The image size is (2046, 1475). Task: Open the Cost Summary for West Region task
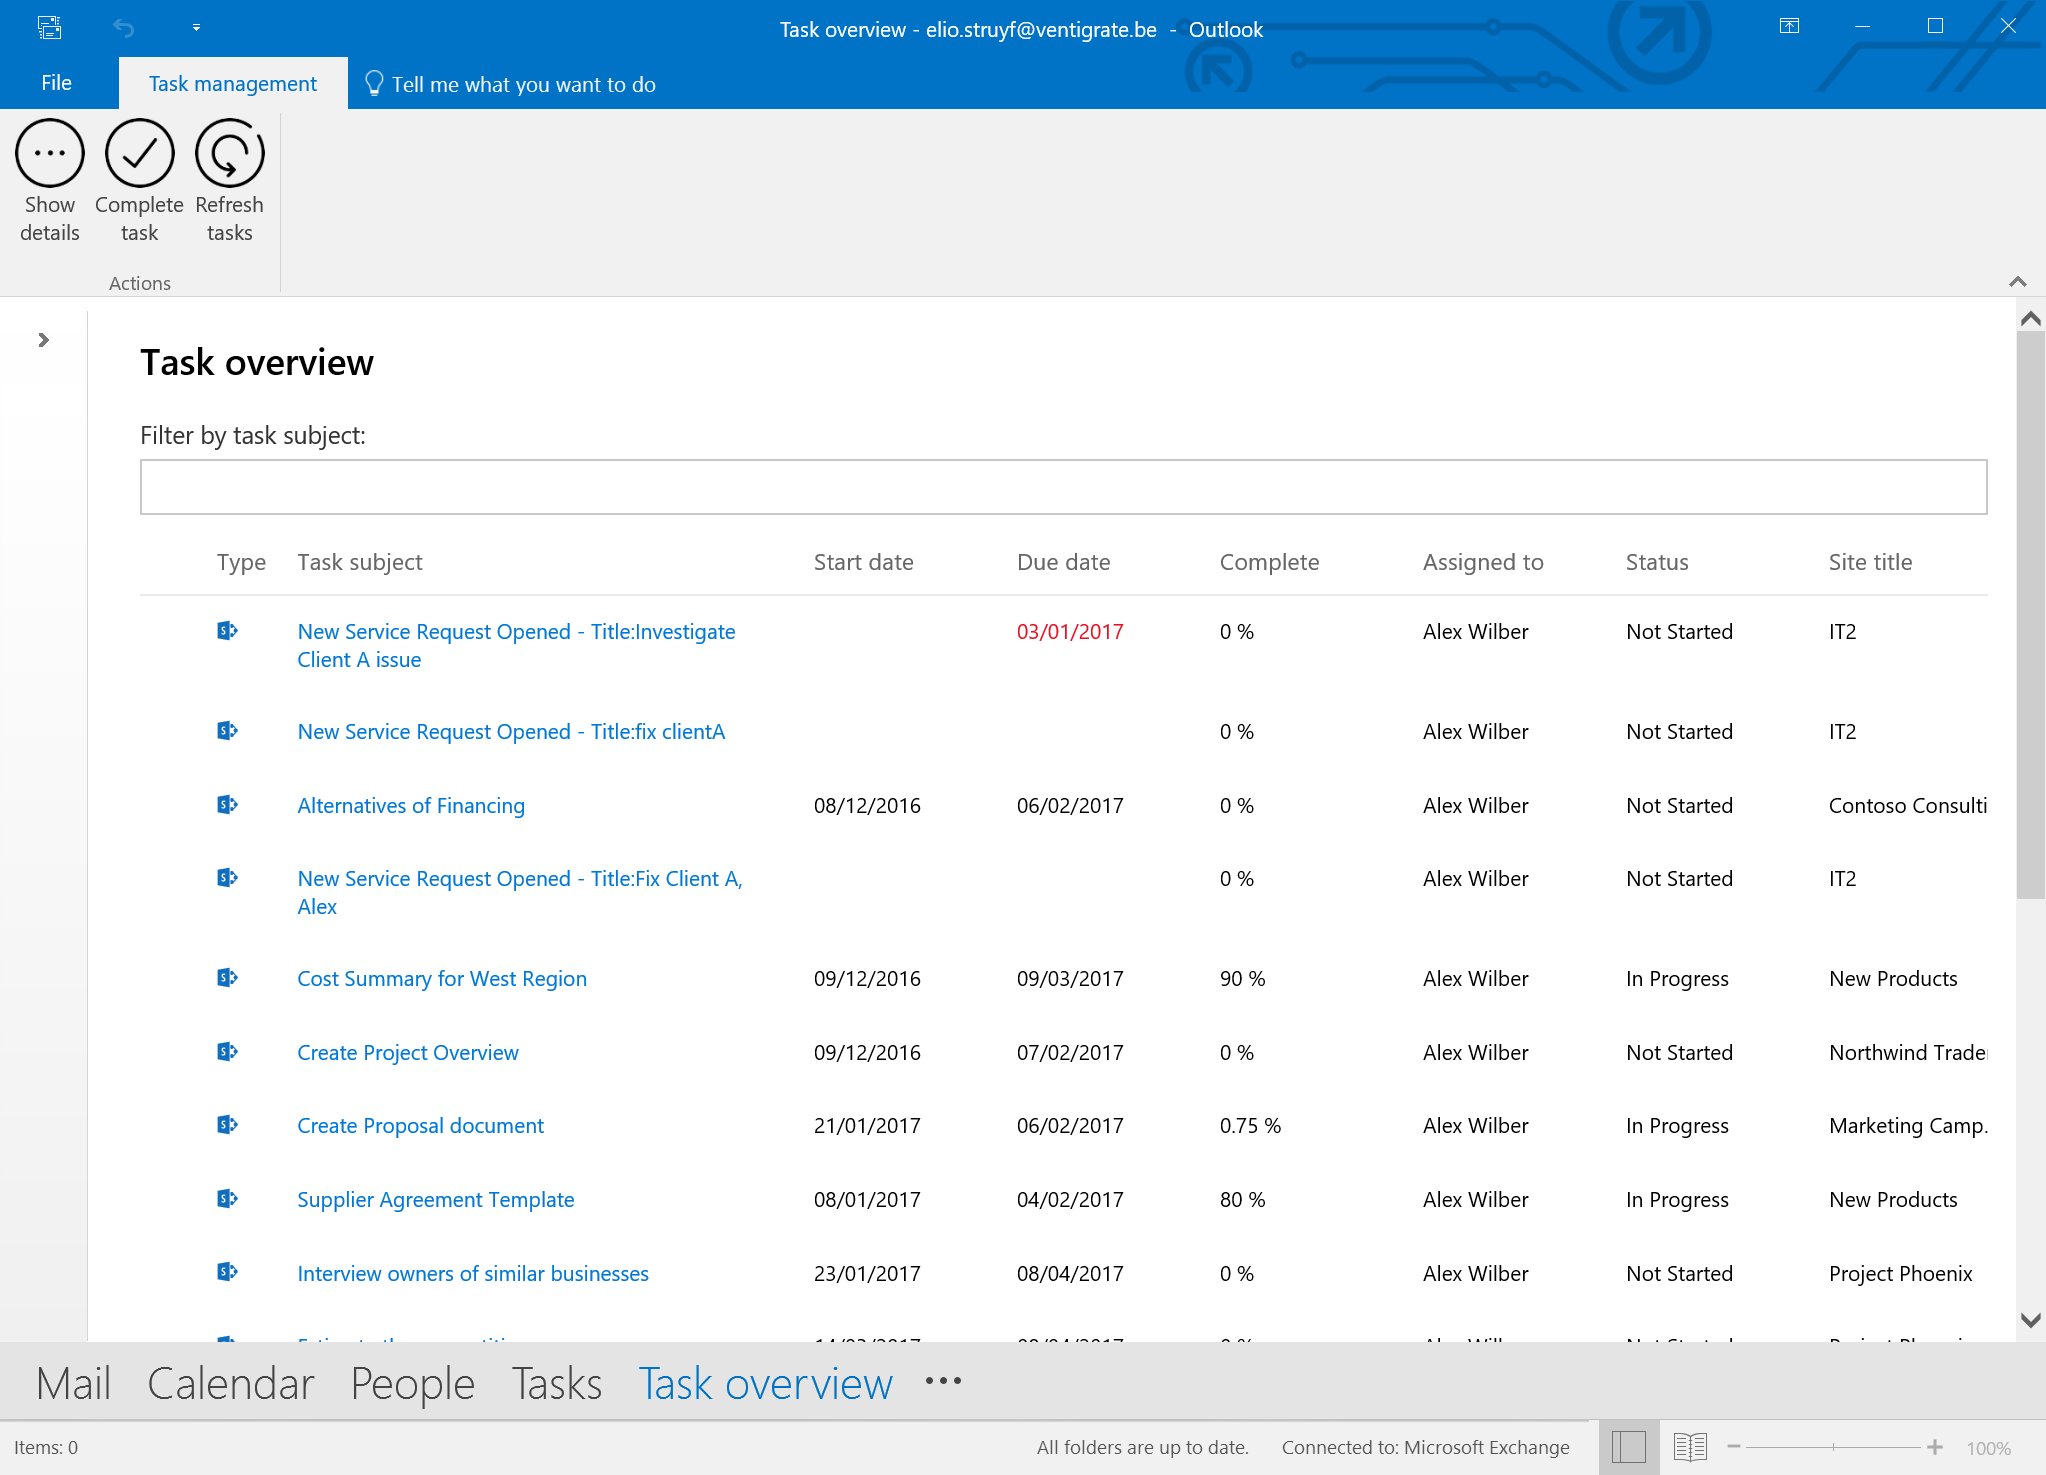pyautogui.click(x=441, y=979)
